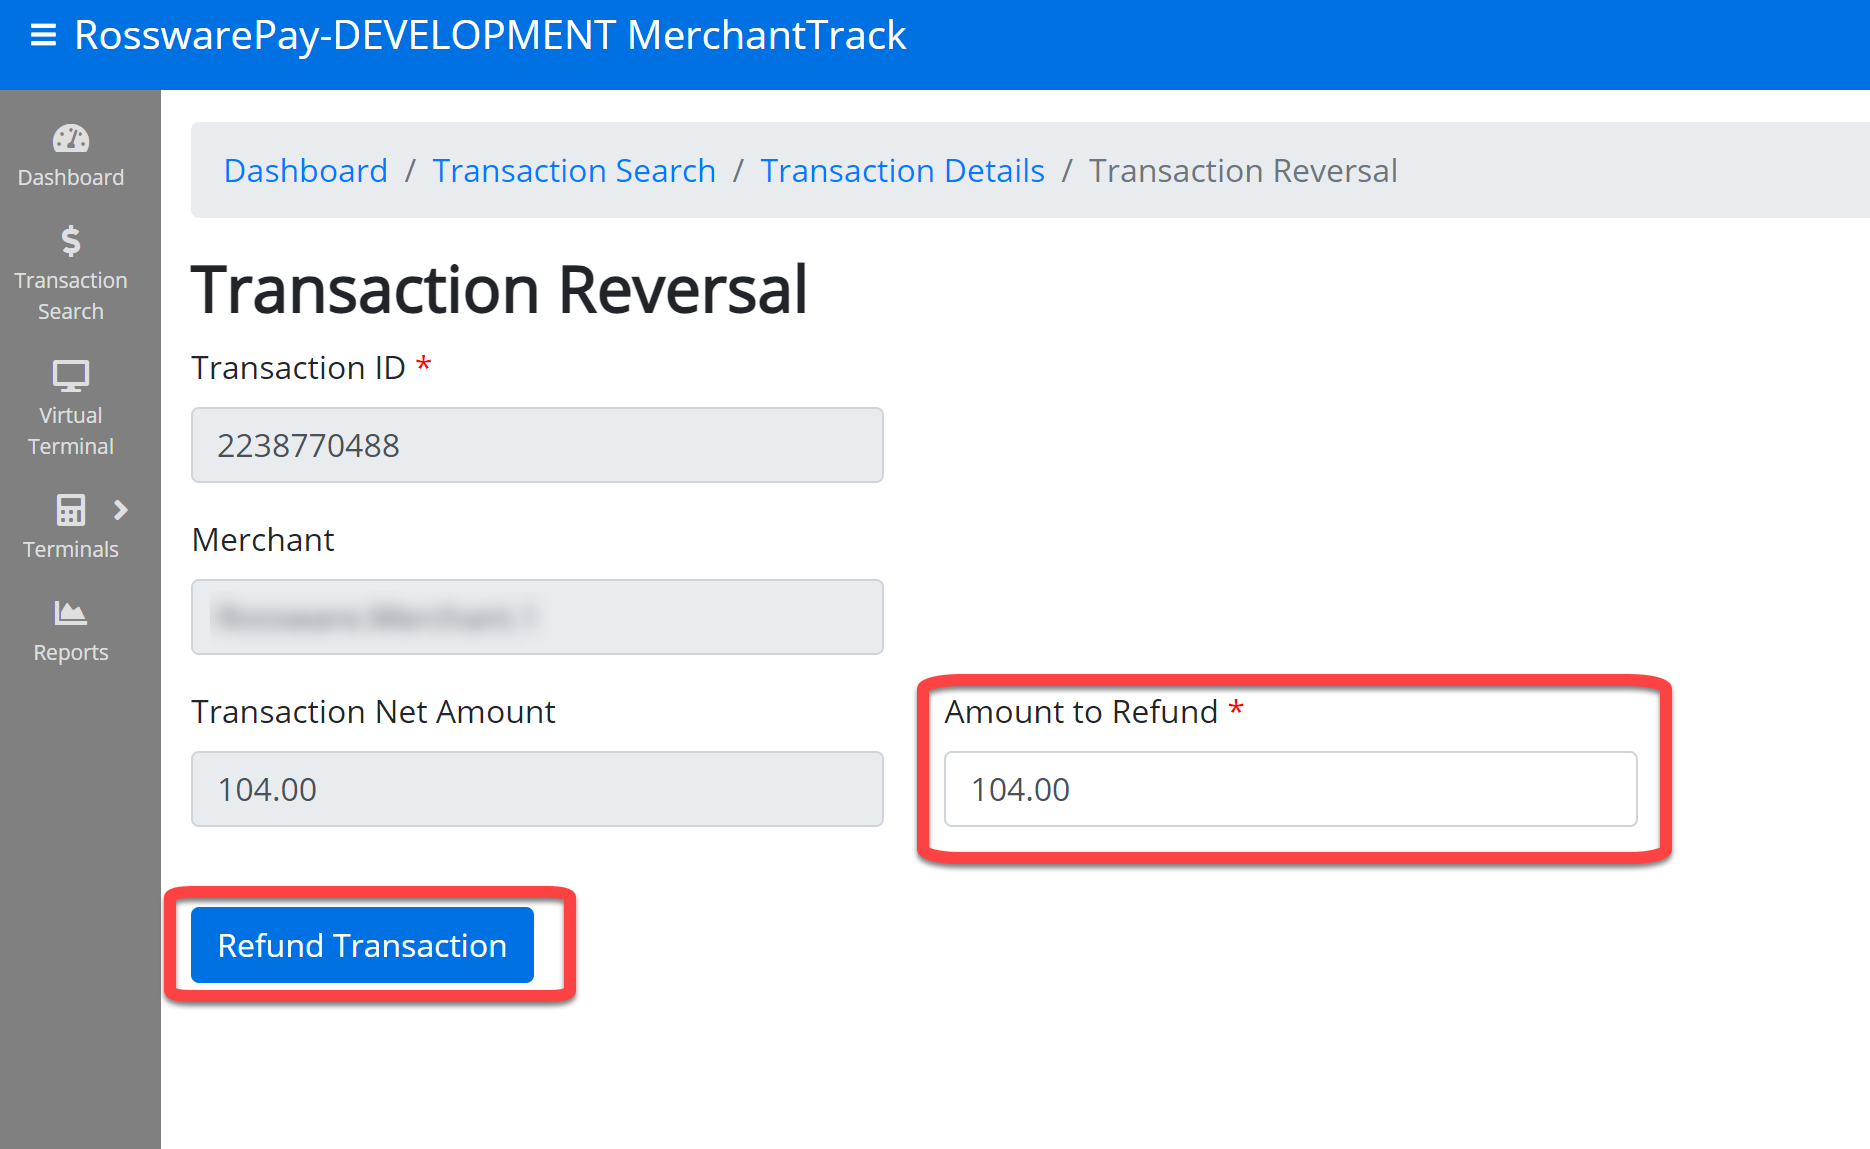Click the hamburger menu icon
The image size is (1870, 1149).
43,36
